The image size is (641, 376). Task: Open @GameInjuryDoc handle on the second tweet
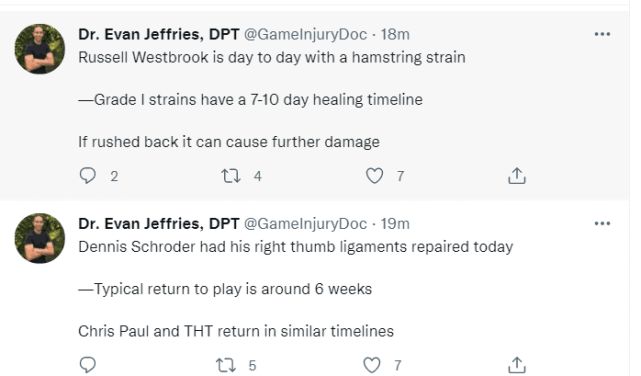[x=305, y=224]
